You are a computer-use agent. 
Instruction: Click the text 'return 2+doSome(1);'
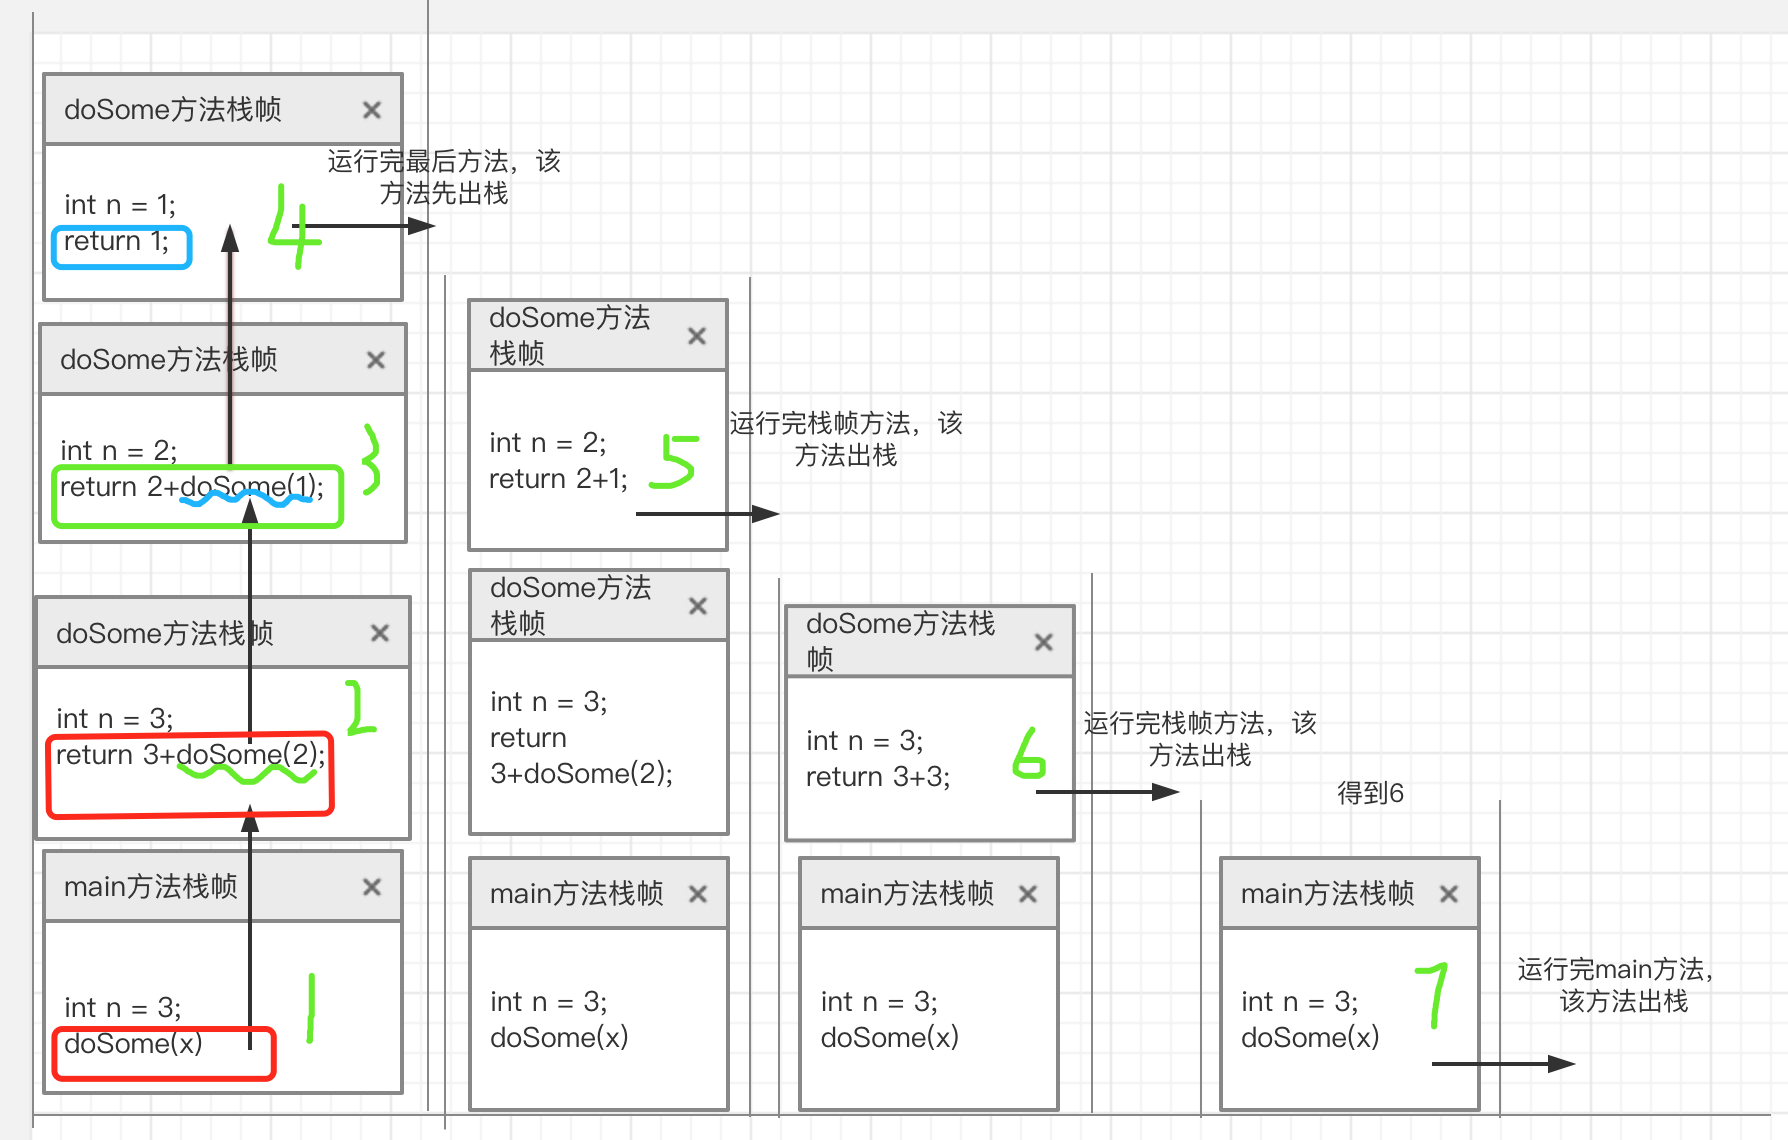(192, 487)
